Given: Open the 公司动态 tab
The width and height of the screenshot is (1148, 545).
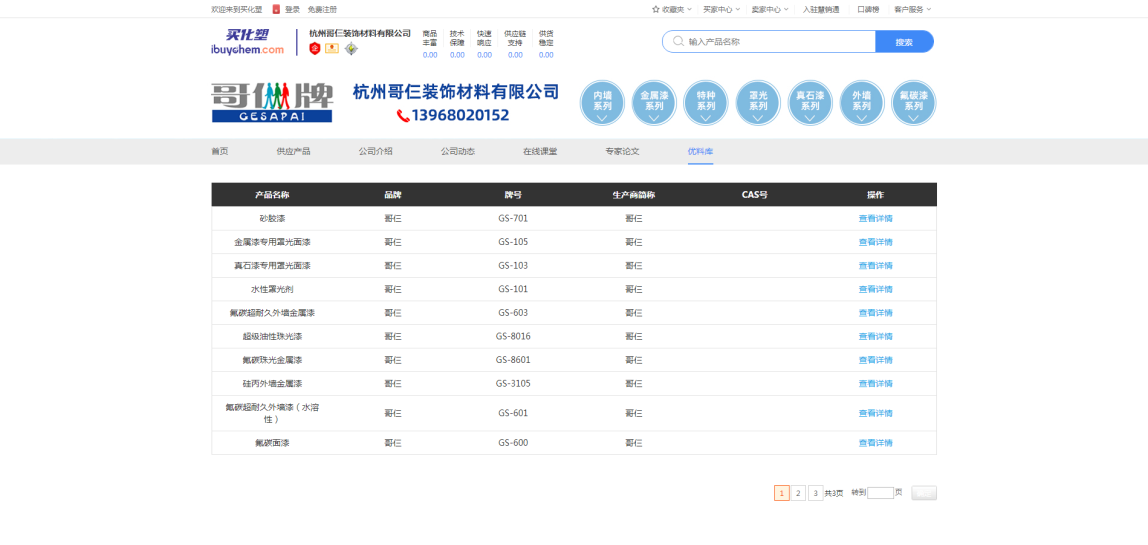Looking at the screenshot, I should point(458,152).
